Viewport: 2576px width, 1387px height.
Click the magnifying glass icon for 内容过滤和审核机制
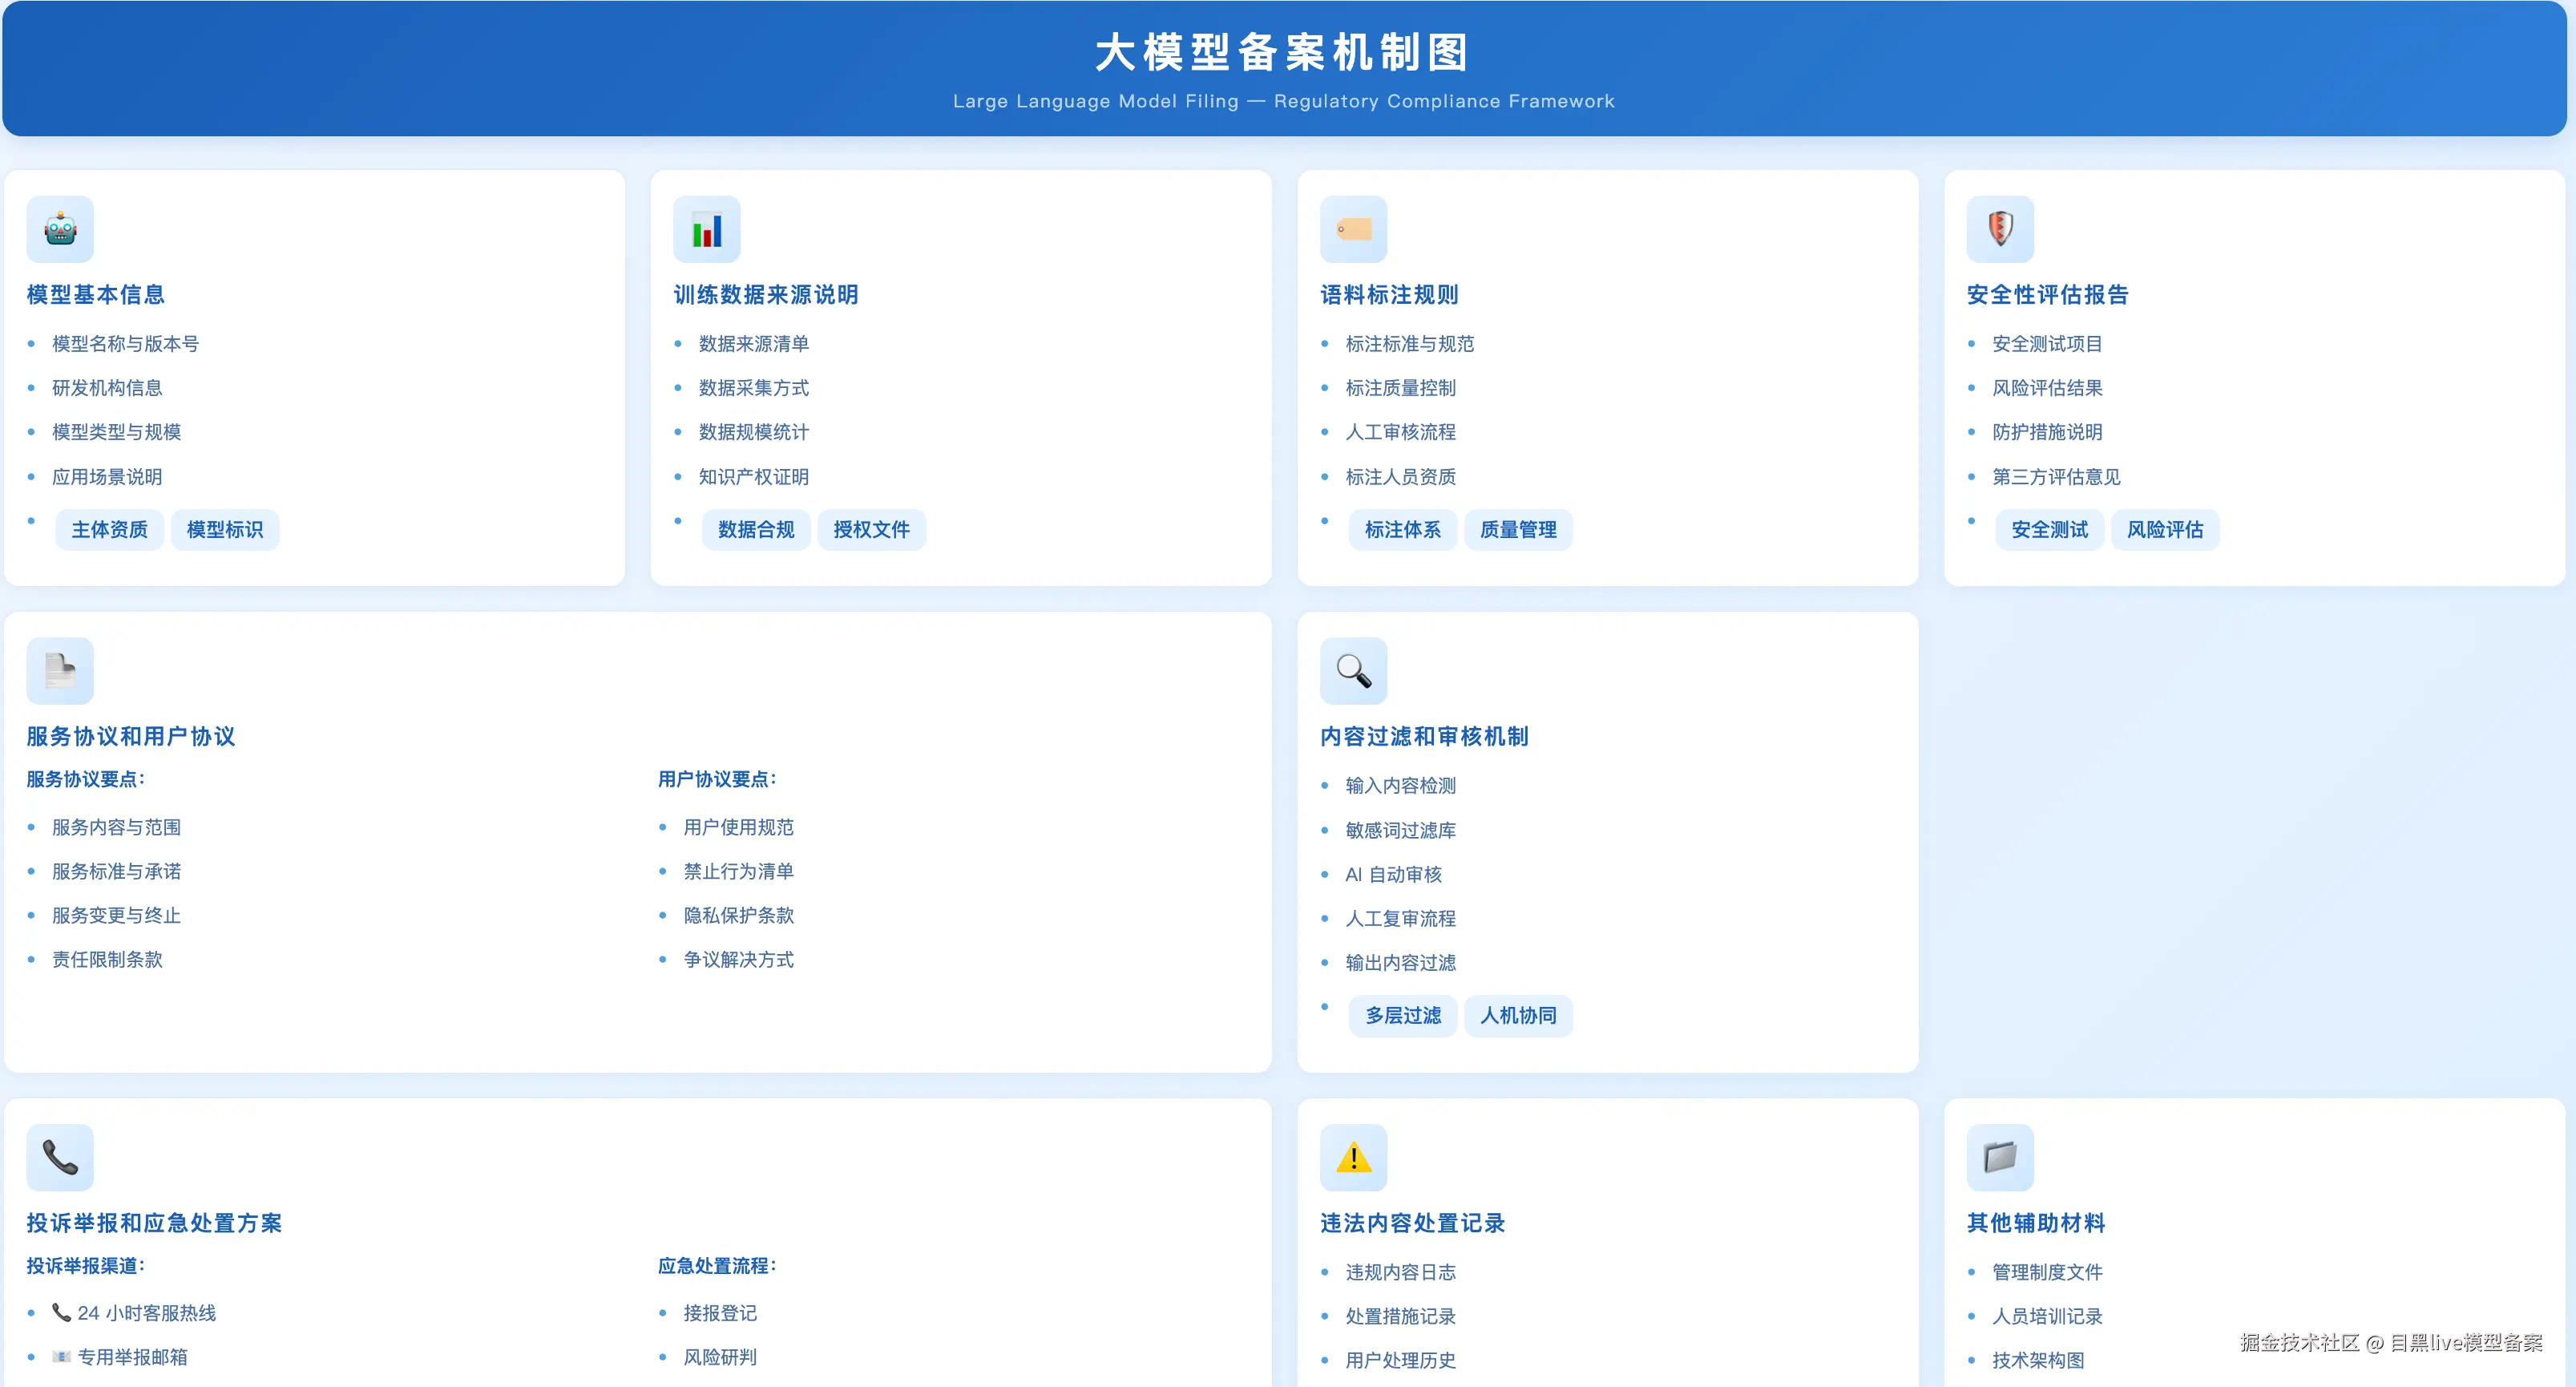1353,670
